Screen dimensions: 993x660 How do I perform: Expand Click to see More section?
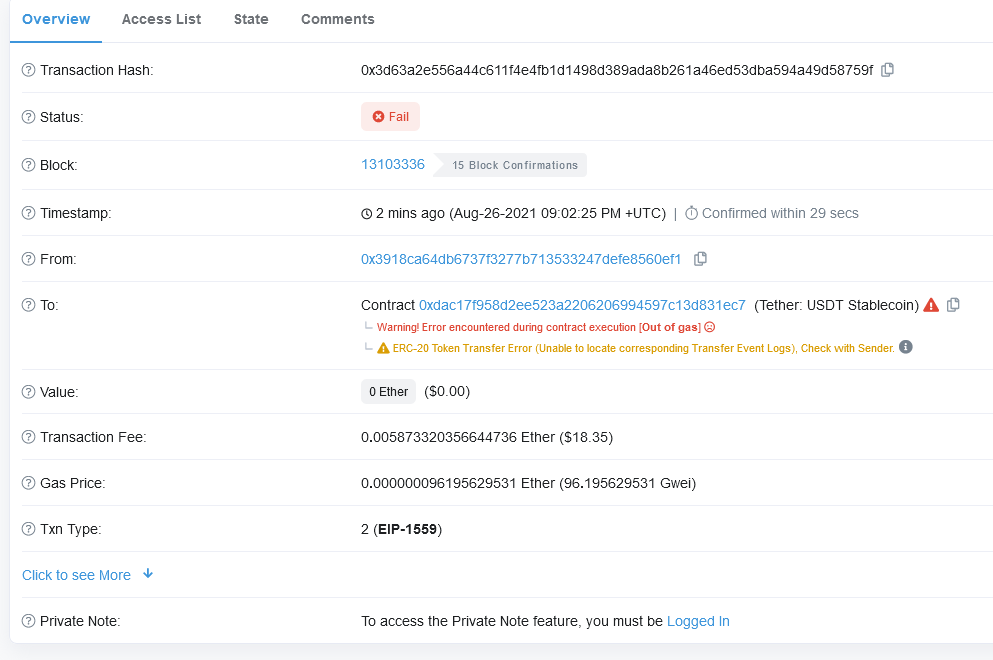click(77, 575)
